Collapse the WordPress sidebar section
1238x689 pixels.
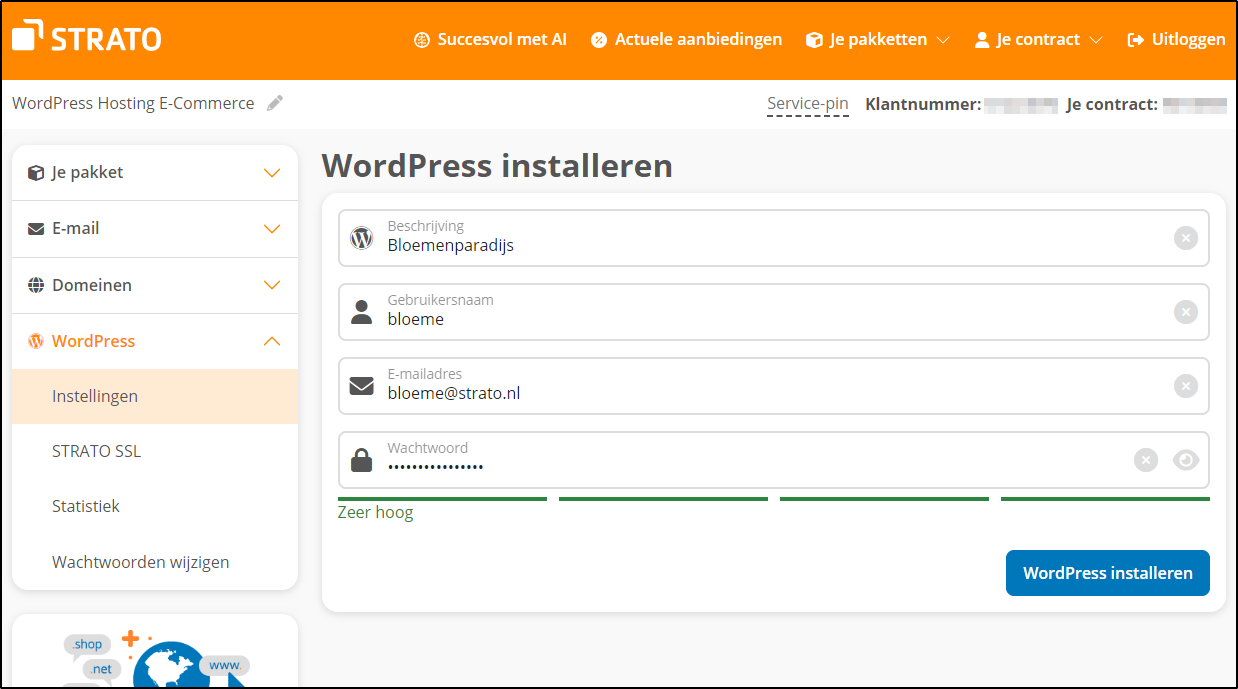click(271, 341)
